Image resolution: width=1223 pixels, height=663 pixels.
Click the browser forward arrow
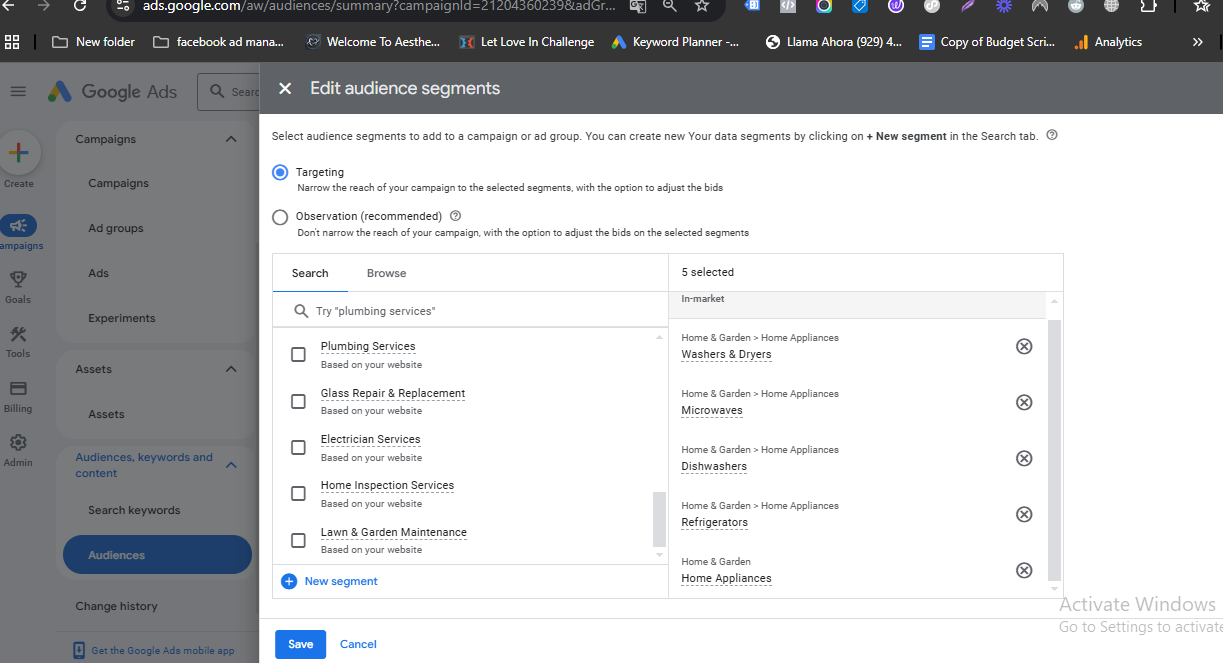pyautogui.click(x=43, y=6)
